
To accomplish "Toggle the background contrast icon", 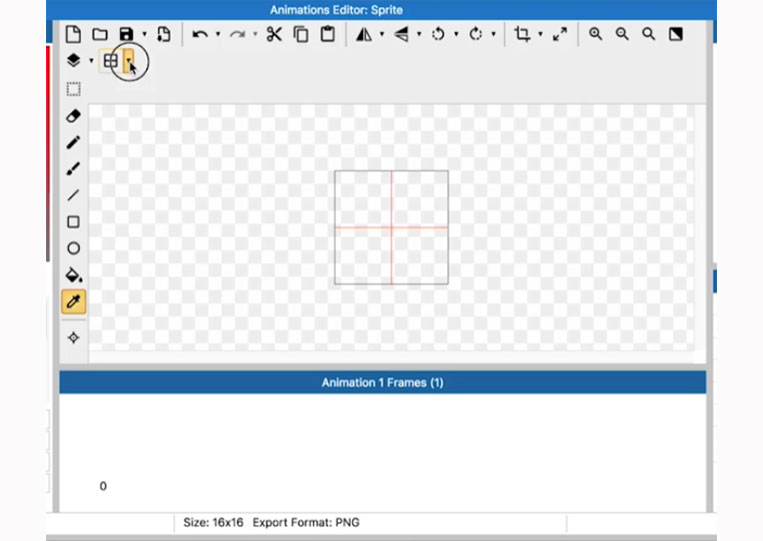I will click(x=676, y=34).
